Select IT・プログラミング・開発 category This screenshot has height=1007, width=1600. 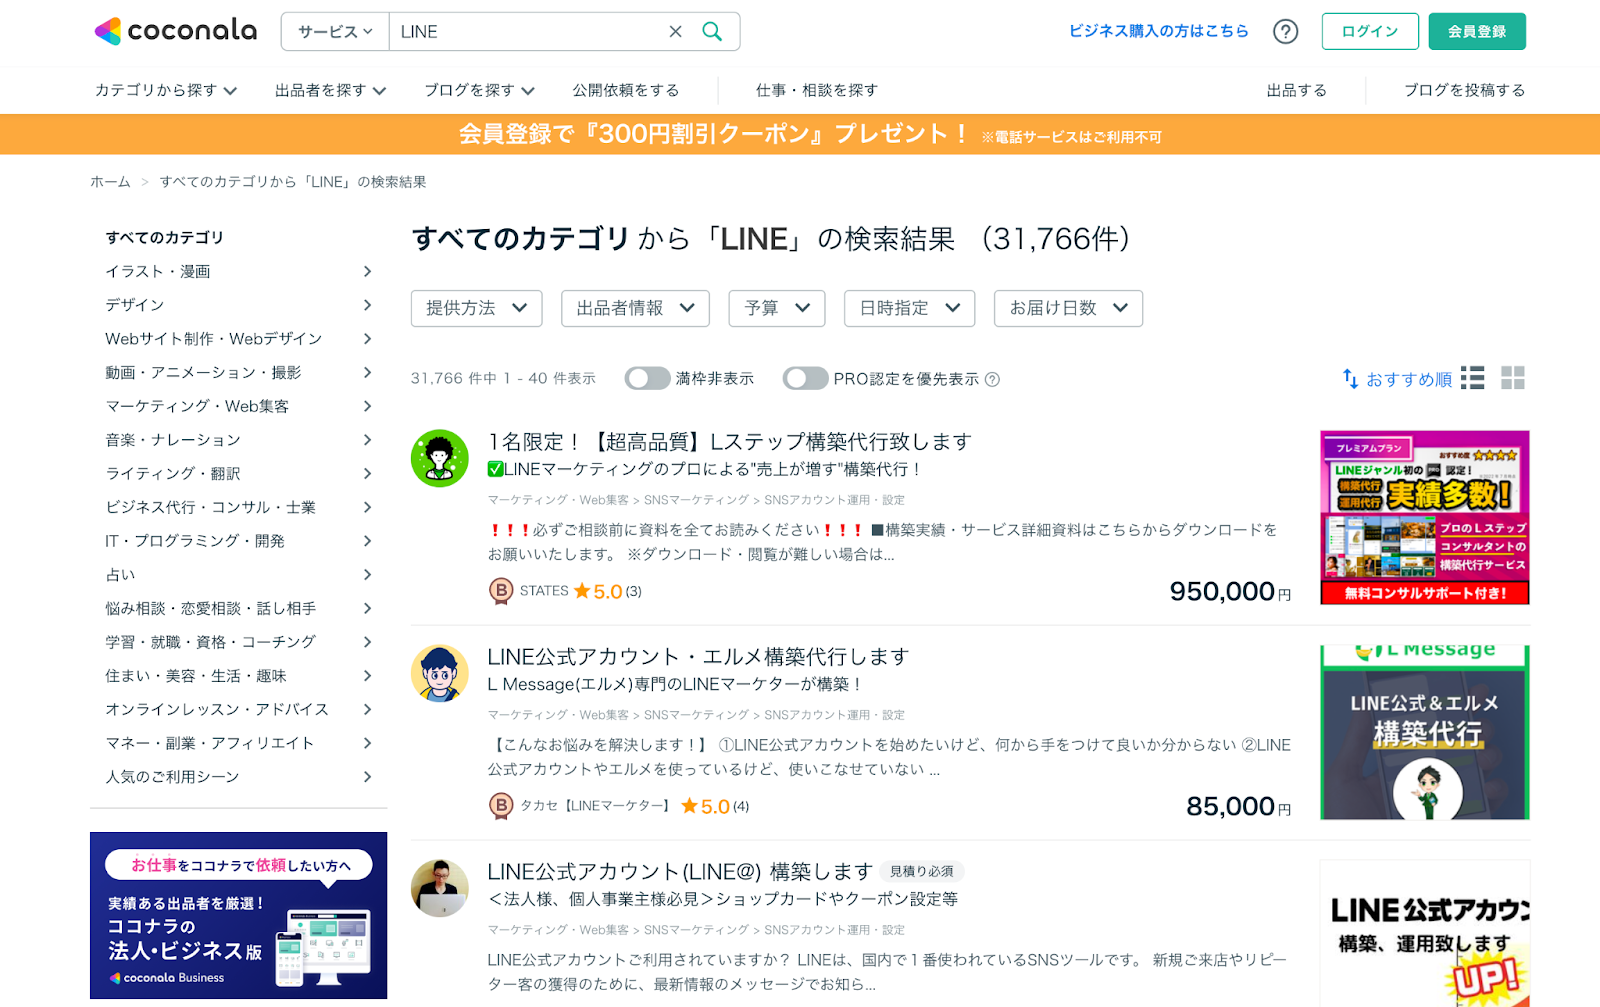(239, 541)
